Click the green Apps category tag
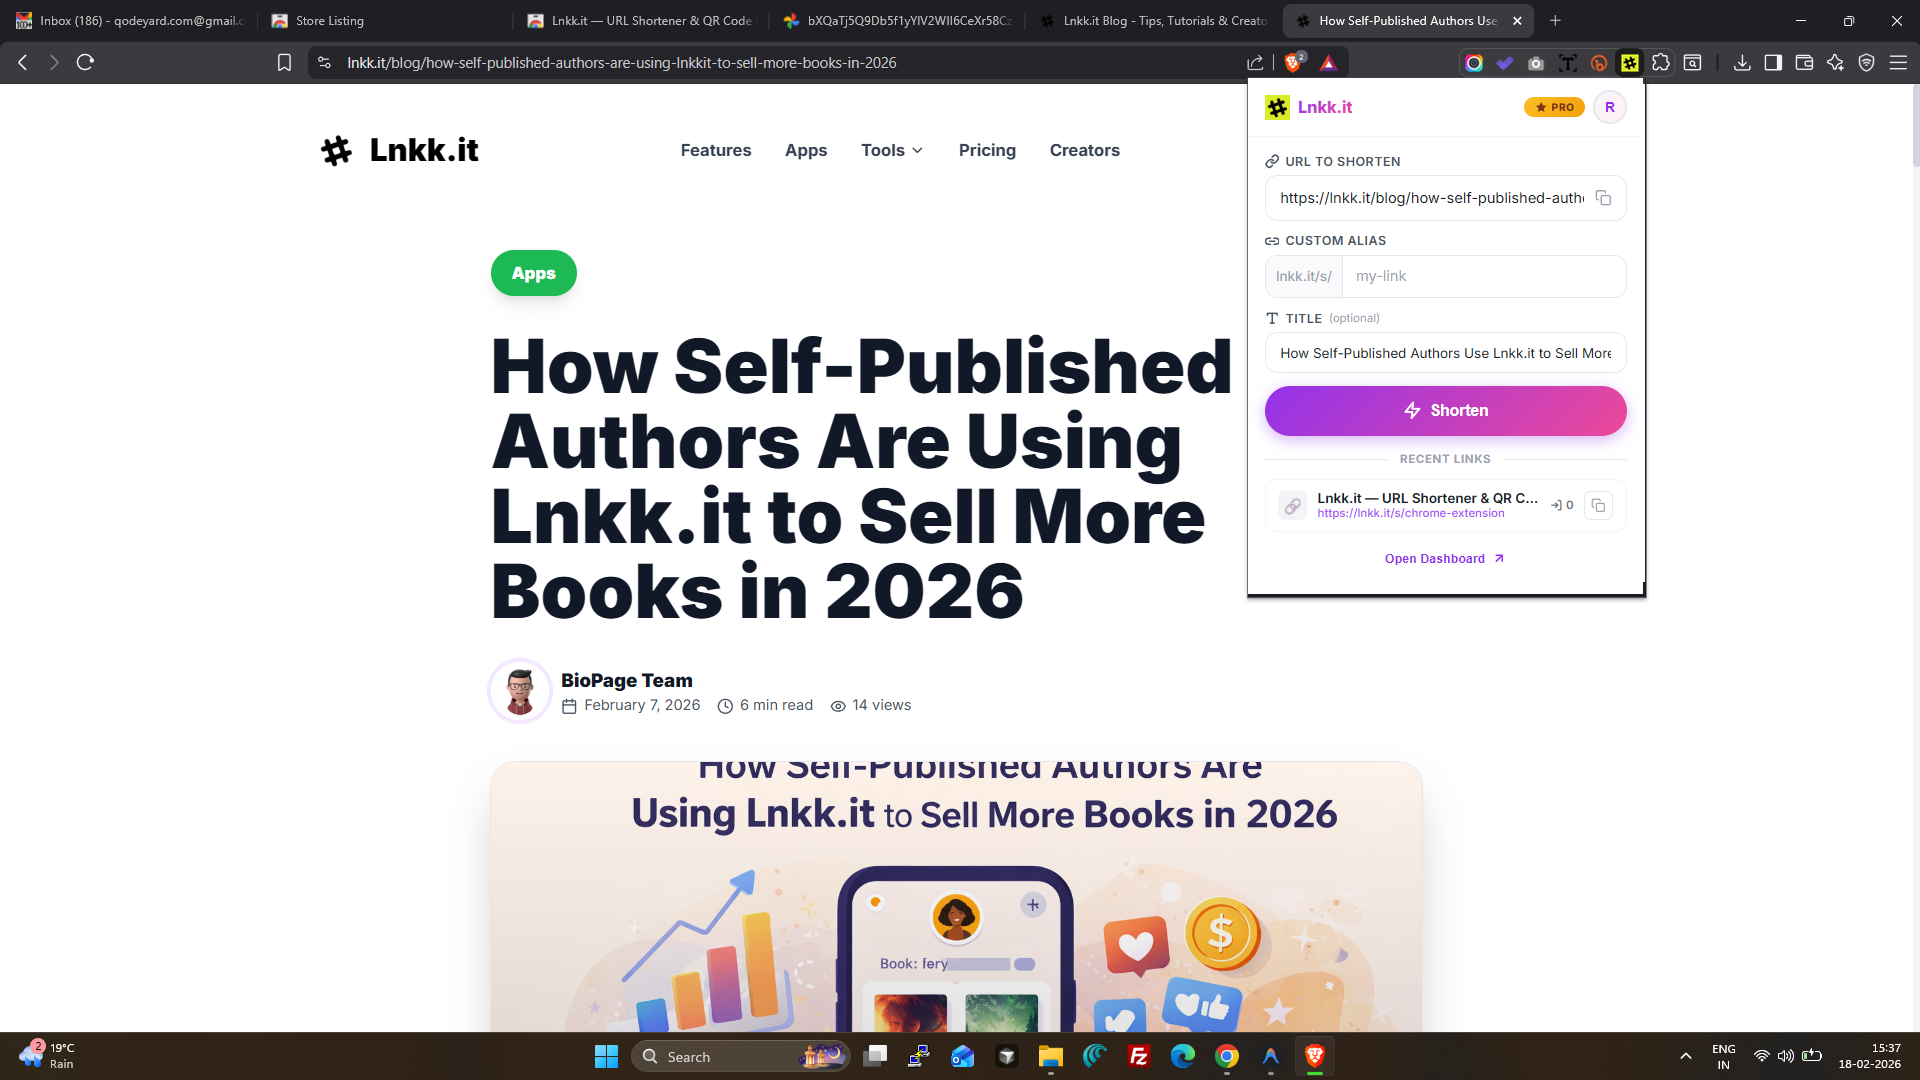Screen dimensions: 1920x1080 coord(534,273)
